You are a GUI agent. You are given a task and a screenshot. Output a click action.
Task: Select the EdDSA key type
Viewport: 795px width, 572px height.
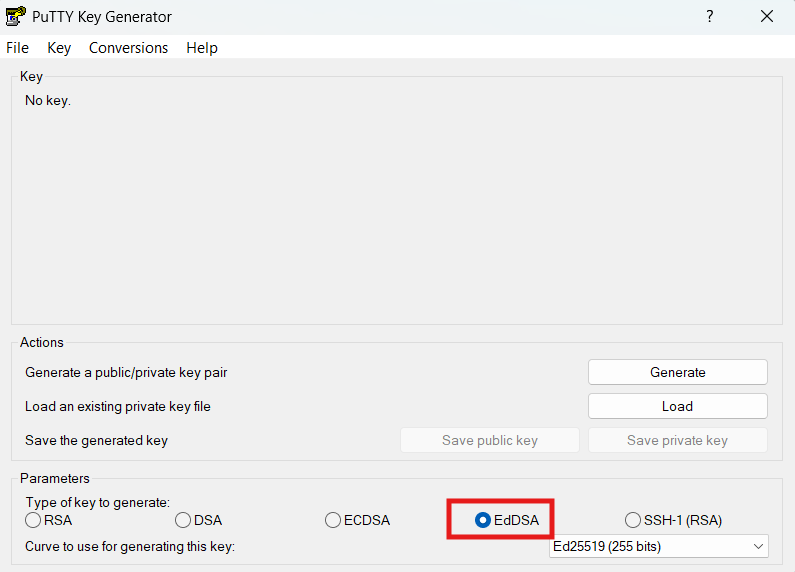(x=507, y=520)
